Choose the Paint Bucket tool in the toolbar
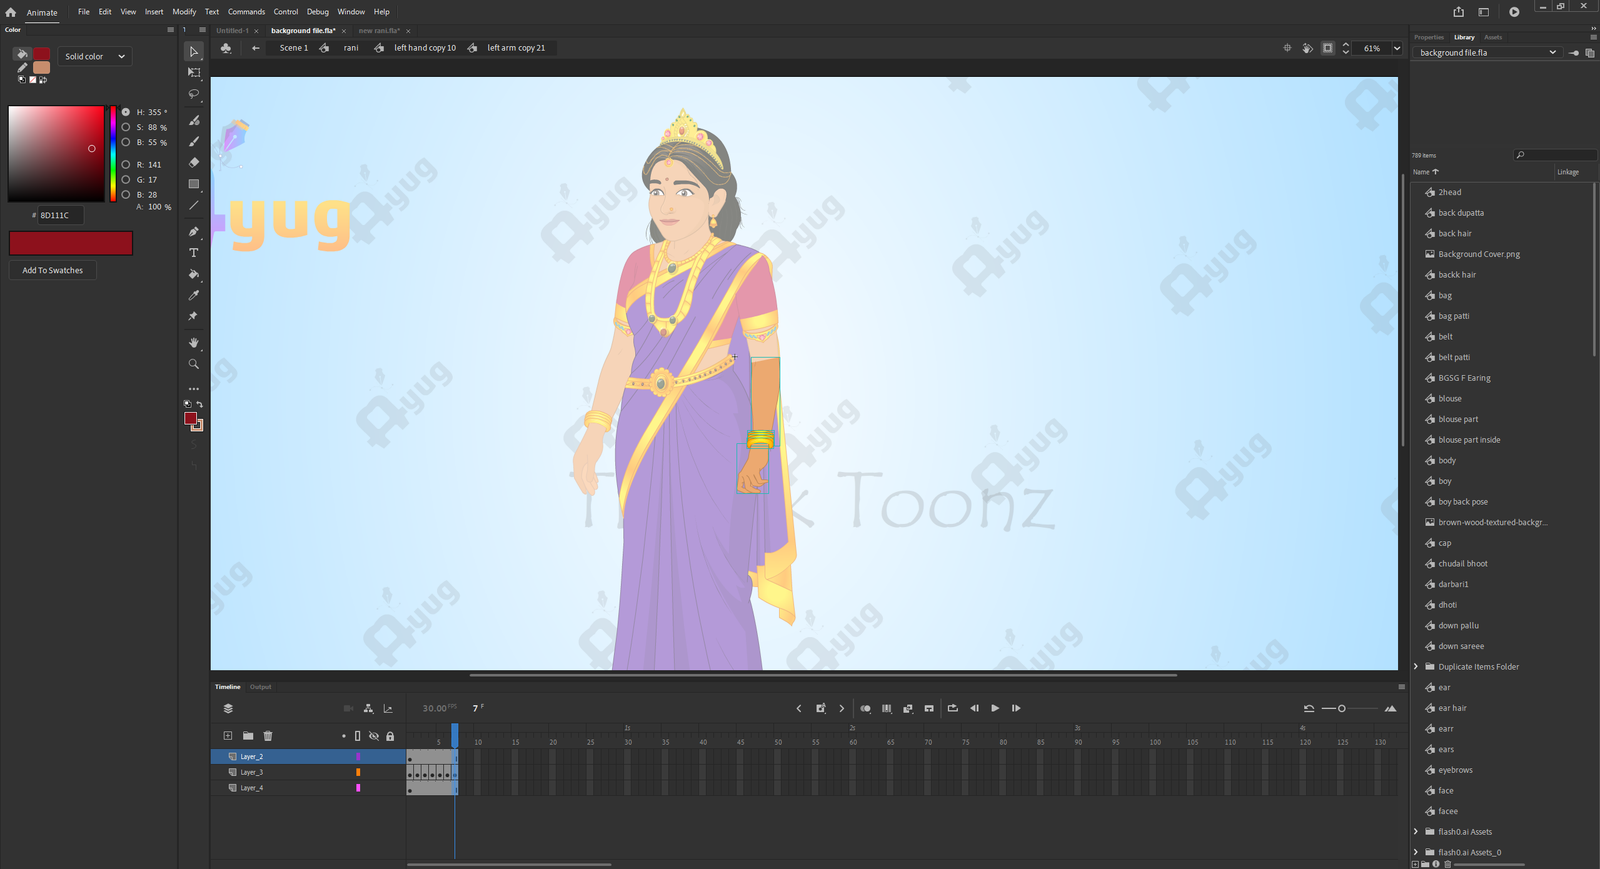The height and width of the screenshot is (869, 1600). [x=194, y=274]
